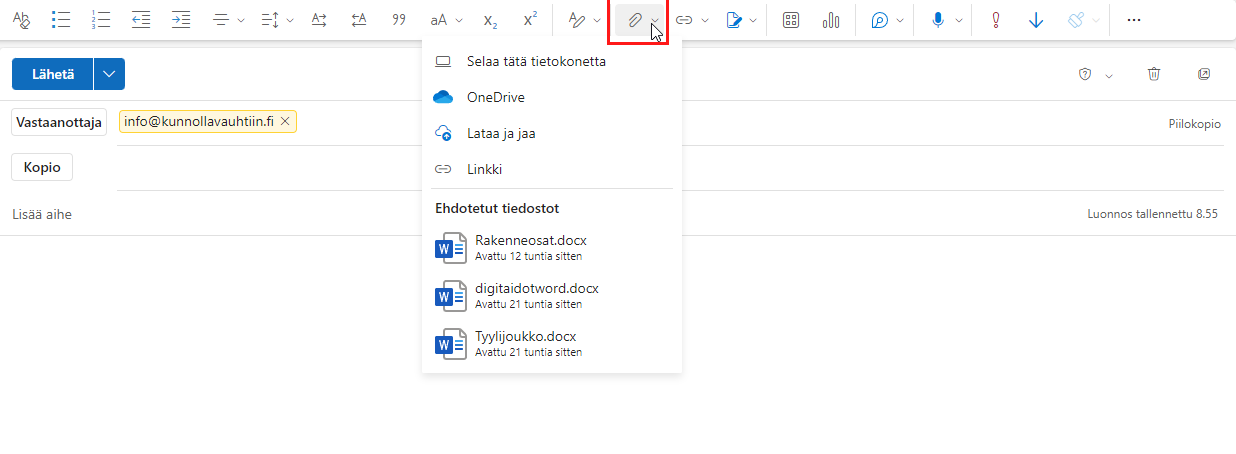Open the Loop component dropdown arrow
The image size is (1236, 454).
coord(900,20)
